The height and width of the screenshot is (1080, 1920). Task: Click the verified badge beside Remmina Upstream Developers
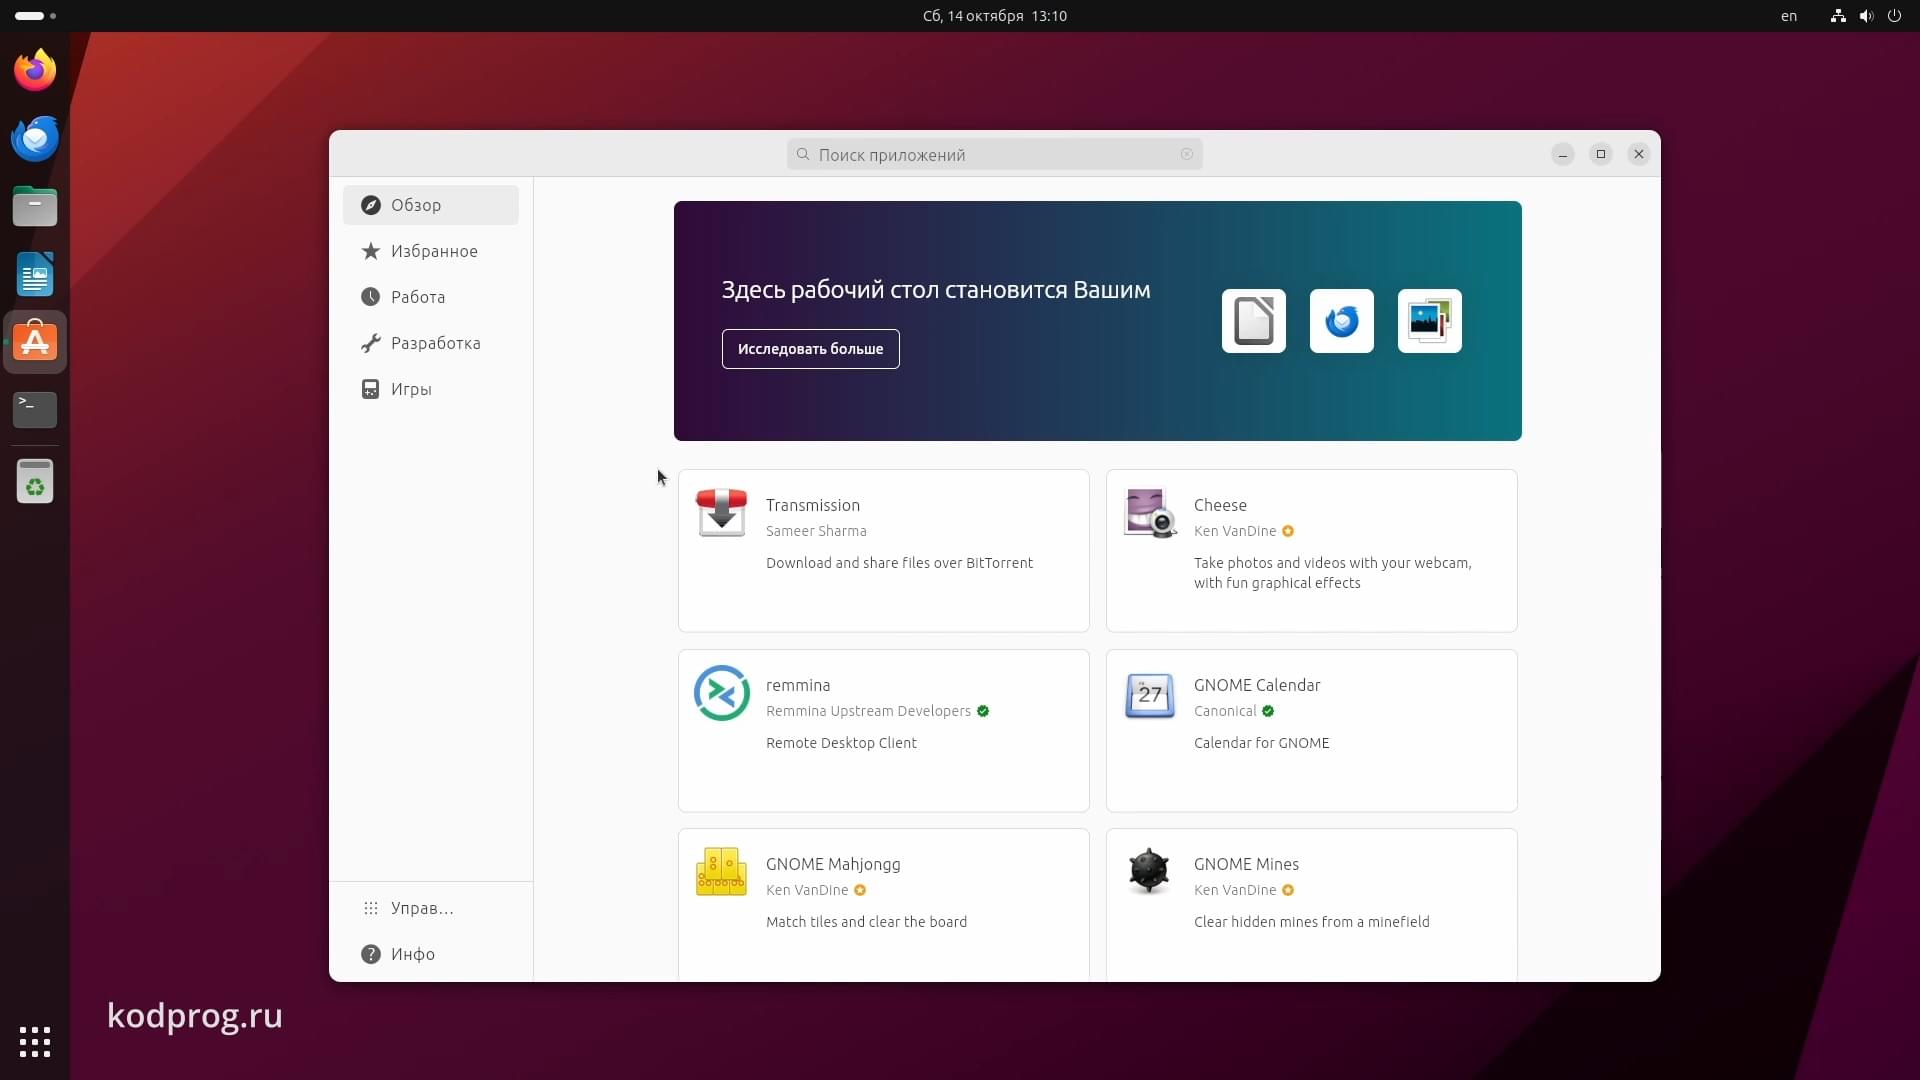coord(982,711)
